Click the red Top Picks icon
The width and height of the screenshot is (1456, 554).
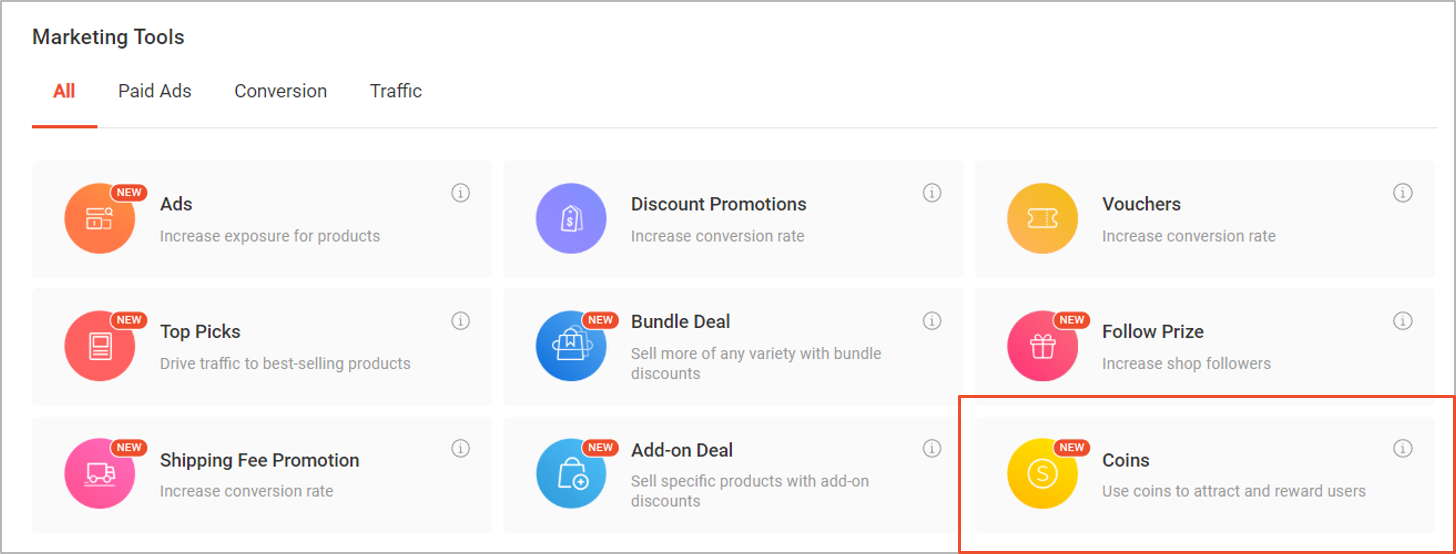pos(100,346)
